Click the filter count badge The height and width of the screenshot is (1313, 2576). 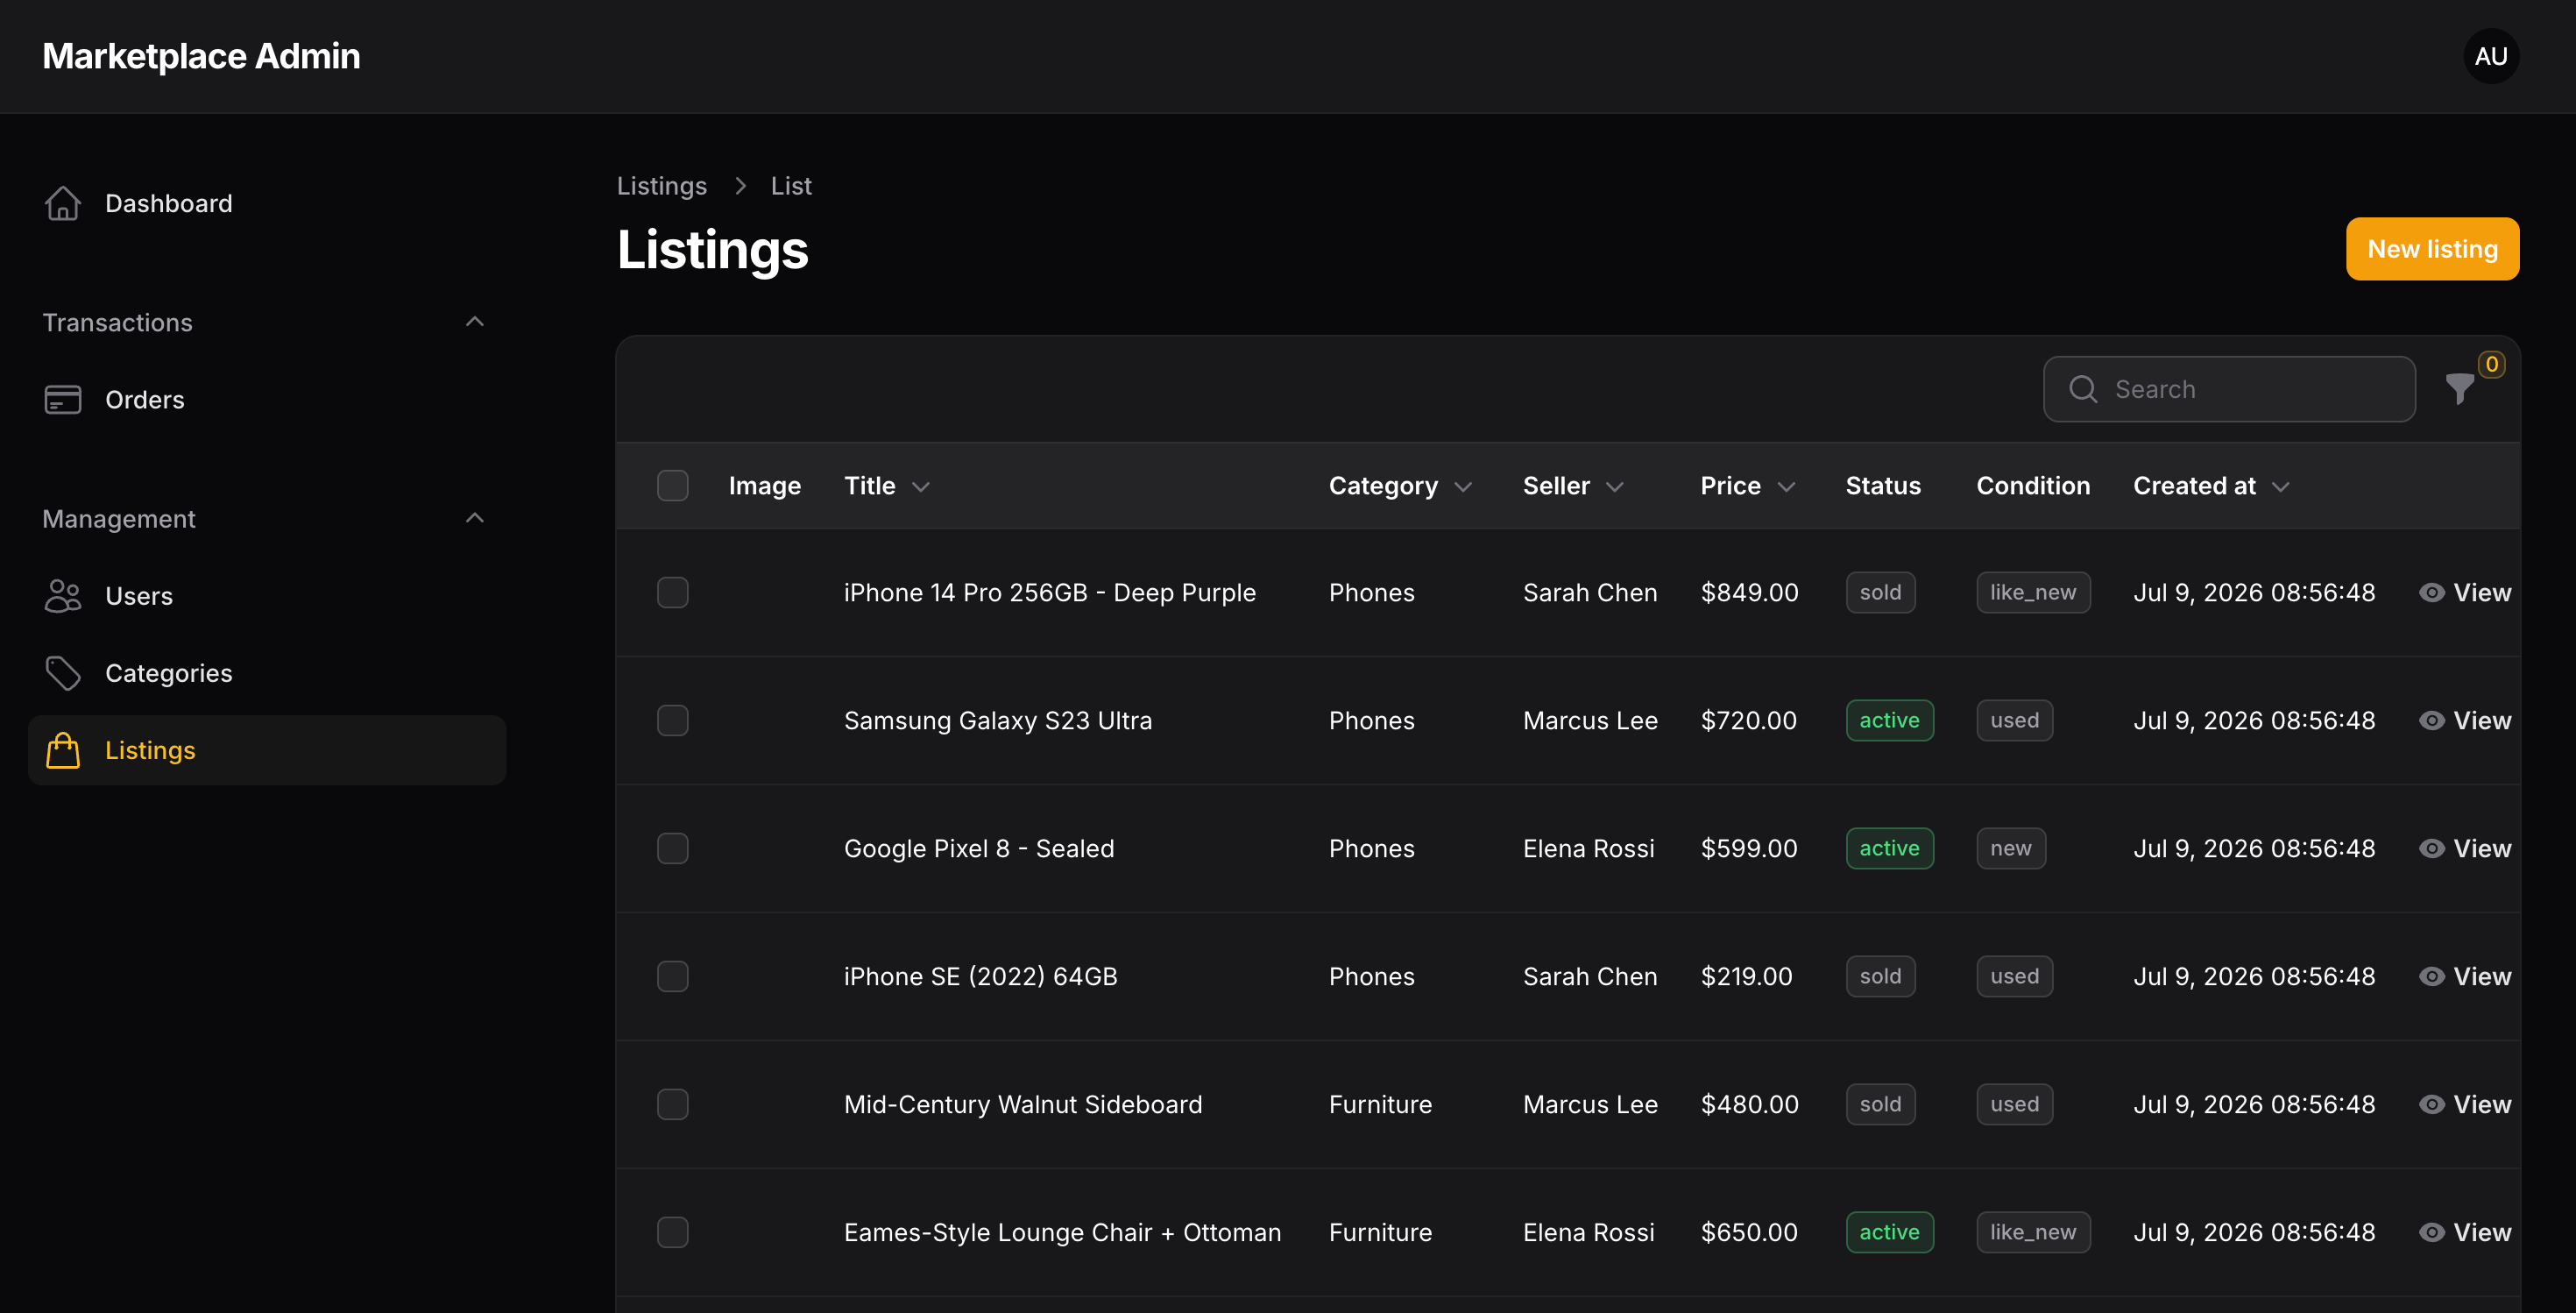pyautogui.click(x=2491, y=364)
